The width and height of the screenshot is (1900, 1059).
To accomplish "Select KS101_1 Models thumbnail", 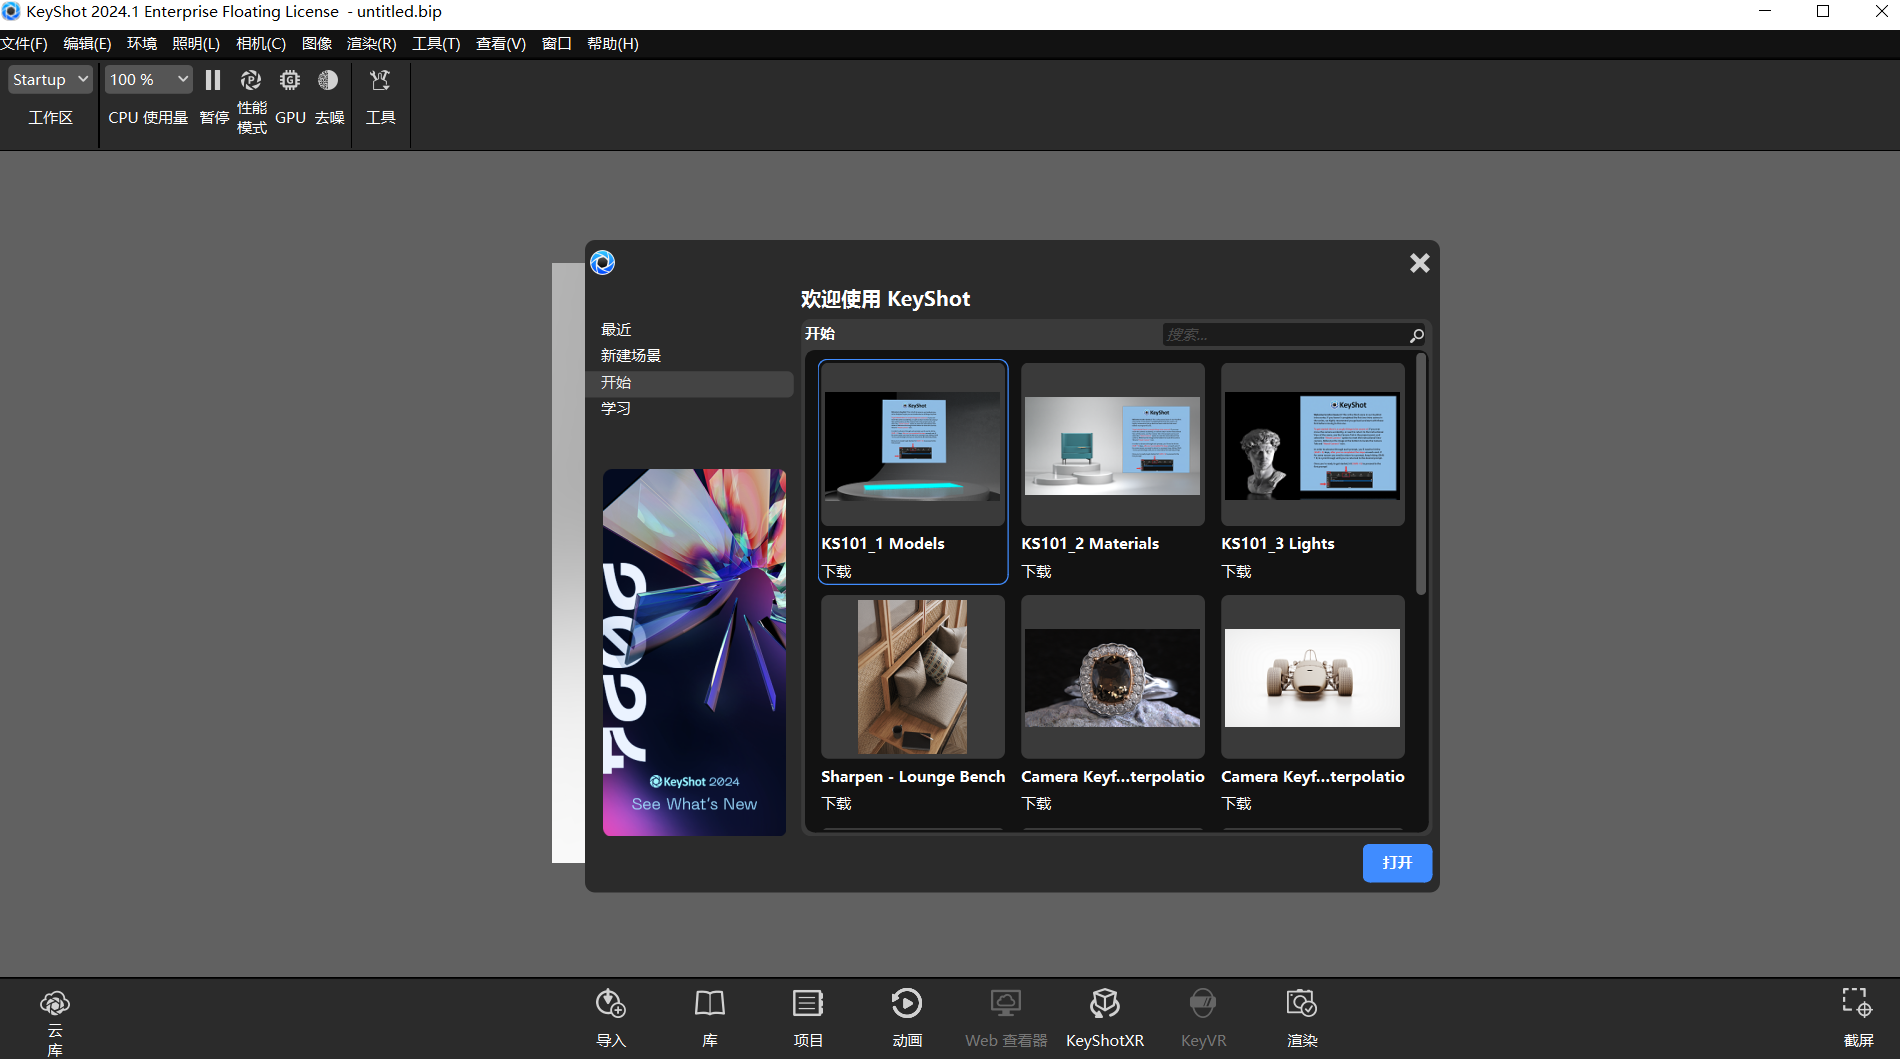I will (912, 444).
